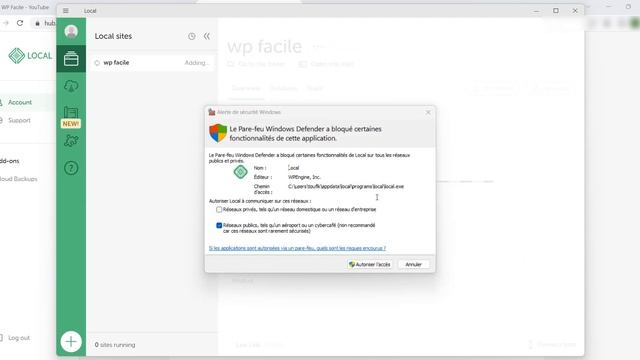Open the Add-ons puzzle icon in sidebar
The width and height of the screenshot is (640, 360).
(x=71, y=141)
